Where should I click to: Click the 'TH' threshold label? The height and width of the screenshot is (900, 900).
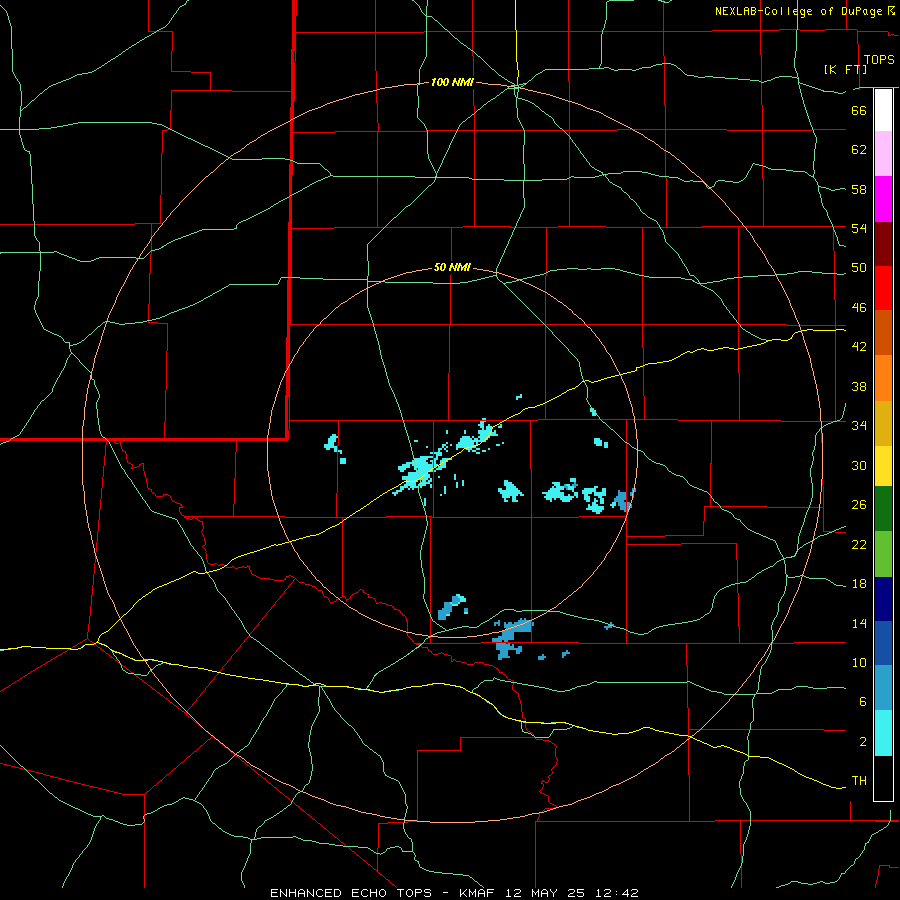pos(859,781)
